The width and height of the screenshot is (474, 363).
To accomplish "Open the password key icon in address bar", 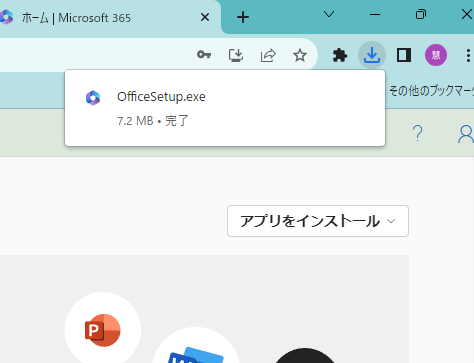I will click(204, 55).
